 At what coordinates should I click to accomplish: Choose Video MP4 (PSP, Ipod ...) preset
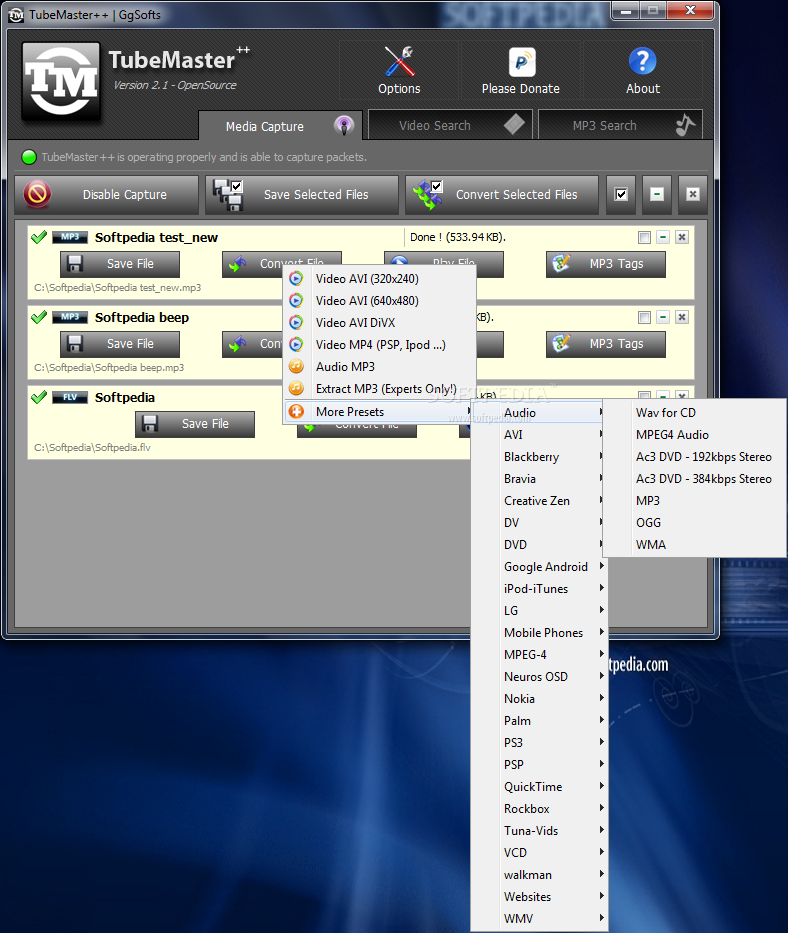coord(379,345)
